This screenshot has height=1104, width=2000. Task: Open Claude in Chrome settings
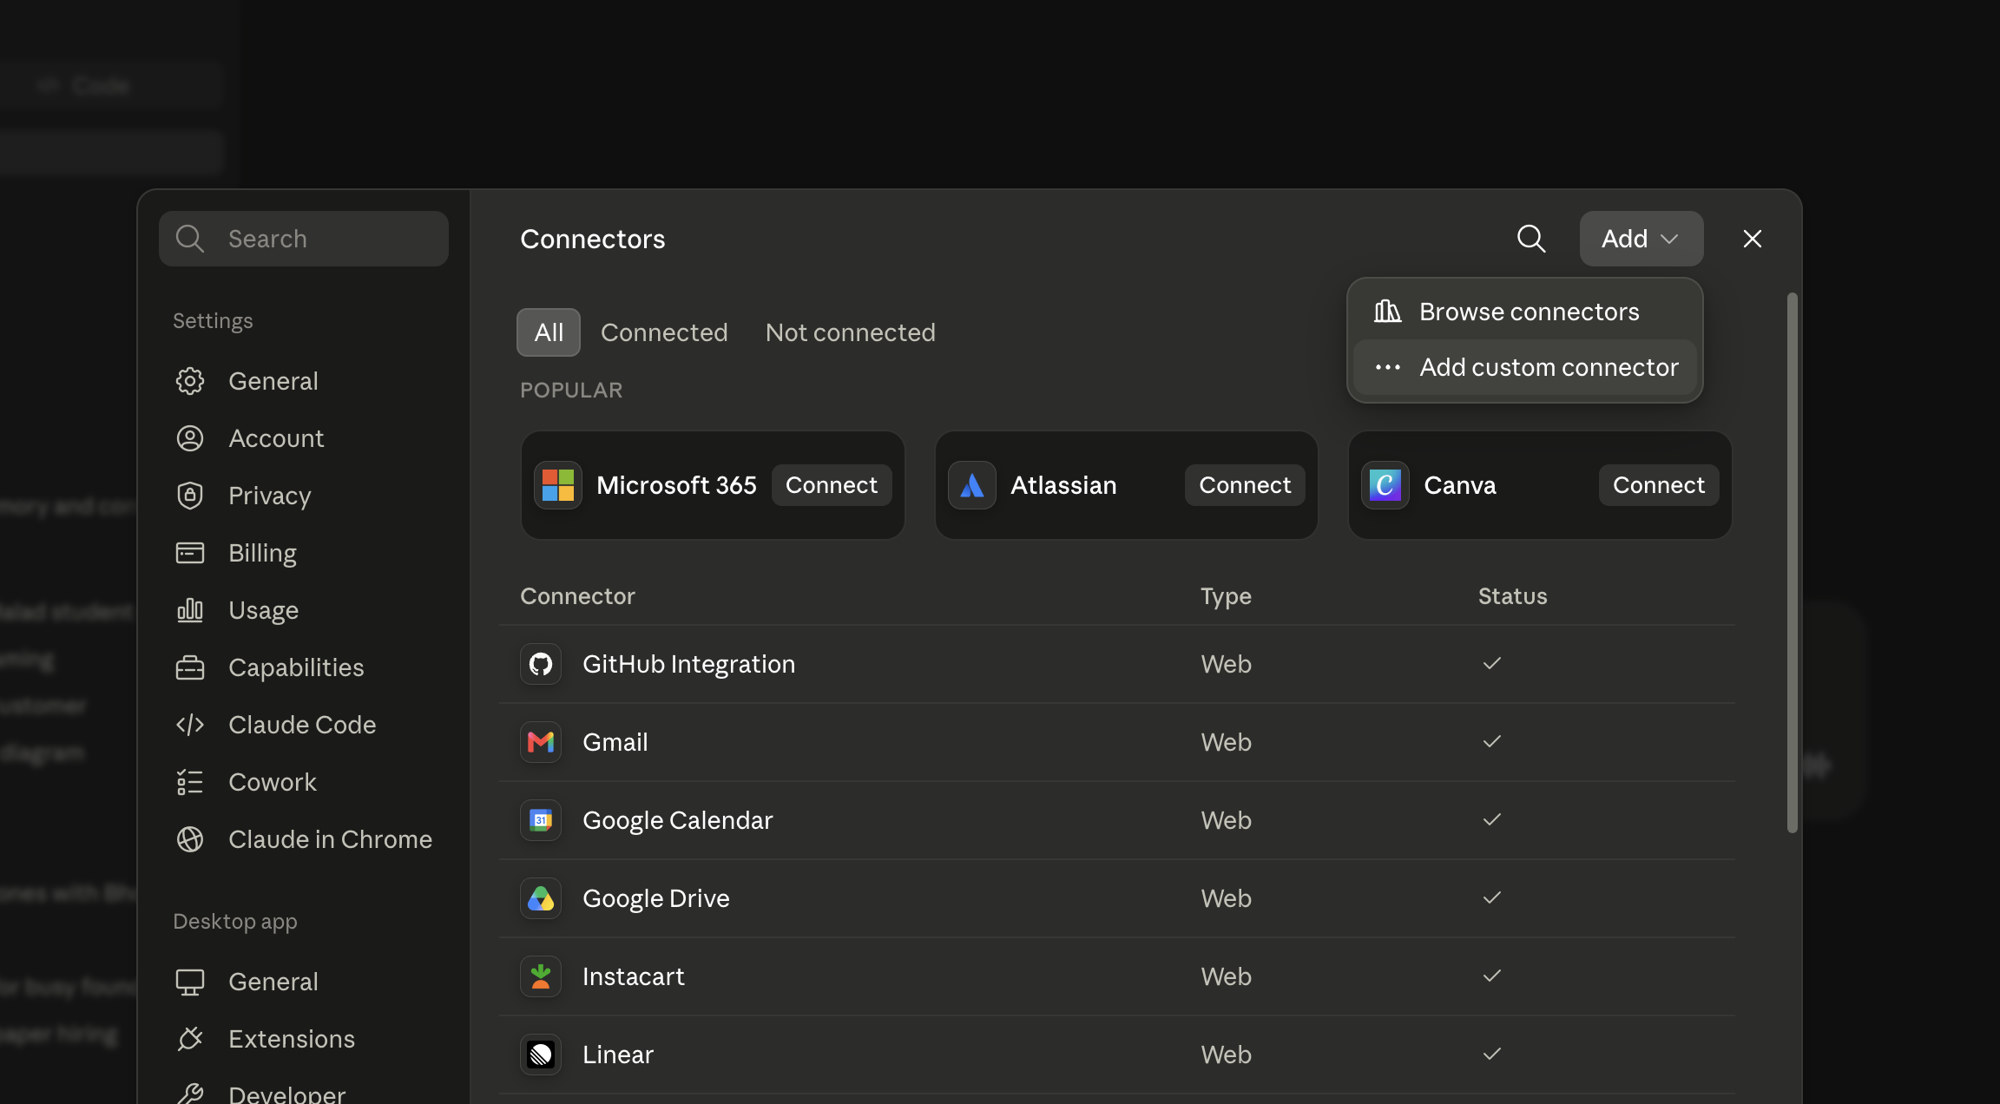[x=303, y=839]
